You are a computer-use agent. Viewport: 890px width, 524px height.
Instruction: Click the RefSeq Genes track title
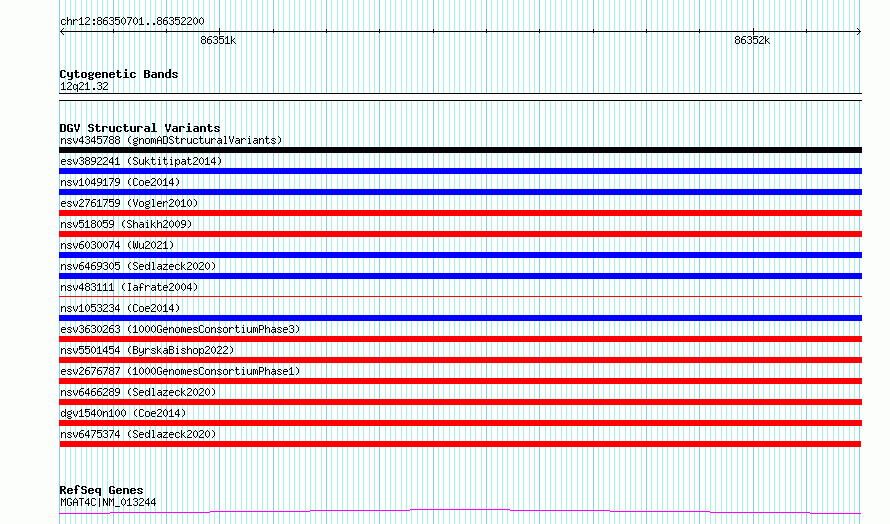click(x=101, y=490)
